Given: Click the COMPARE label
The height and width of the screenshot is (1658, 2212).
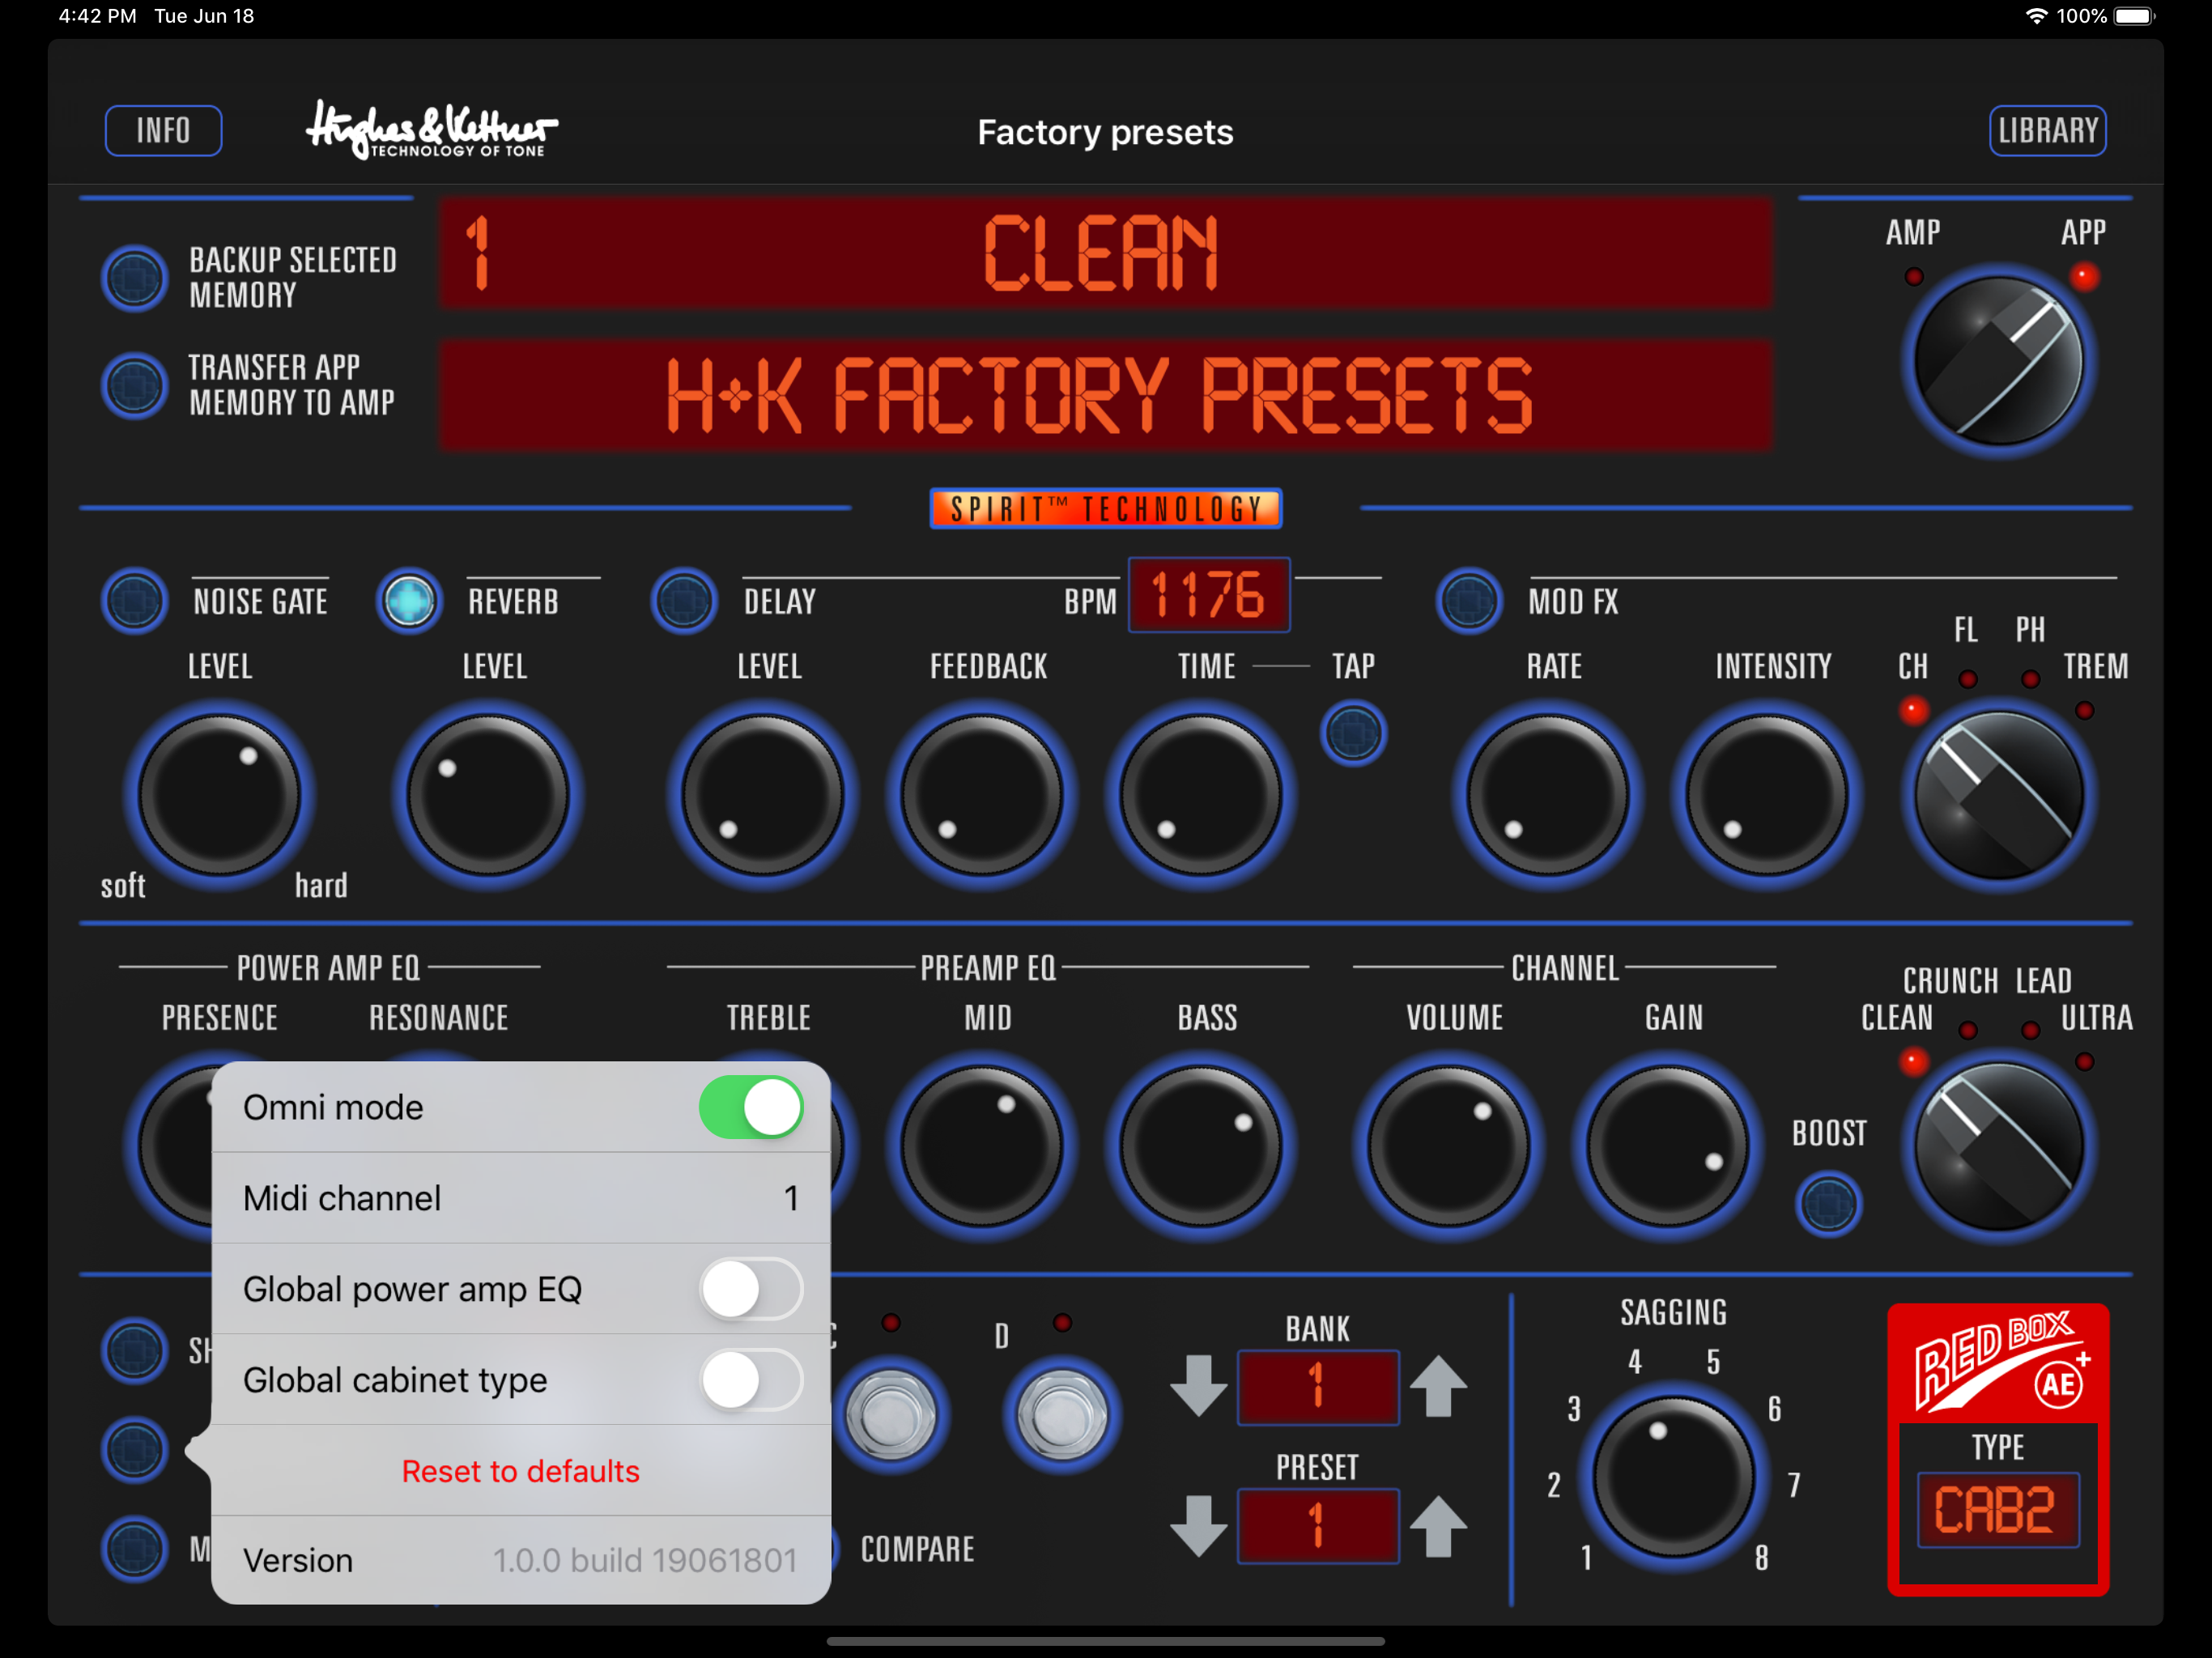Looking at the screenshot, I should (917, 1549).
